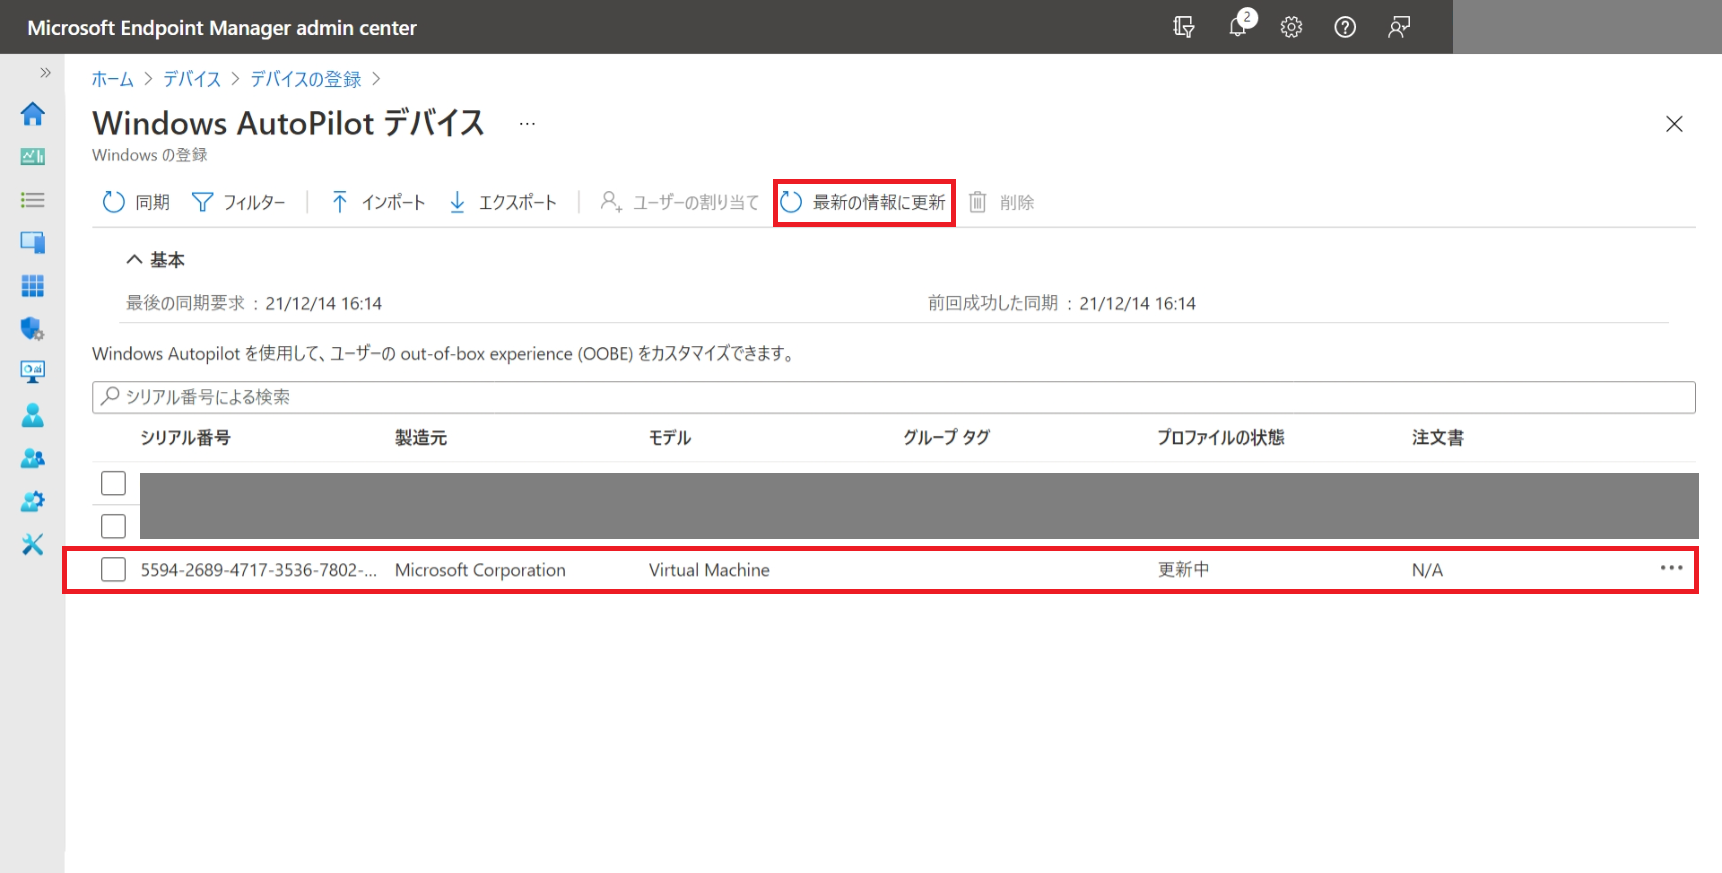Expand the left sidebar with double chevron
The height and width of the screenshot is (873, 1722).
[x=45, y=72]
